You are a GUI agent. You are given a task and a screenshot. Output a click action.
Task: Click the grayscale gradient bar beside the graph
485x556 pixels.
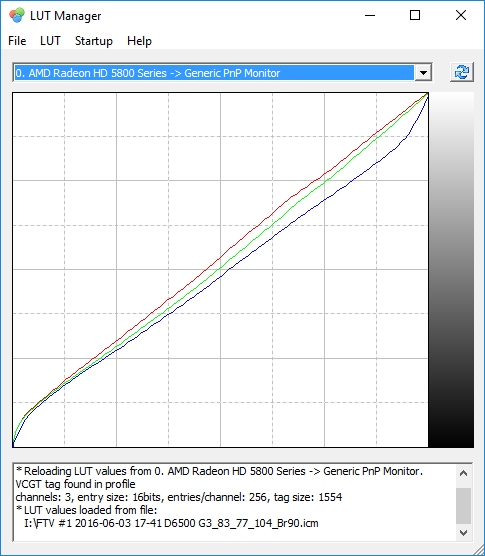click(451, 270)
